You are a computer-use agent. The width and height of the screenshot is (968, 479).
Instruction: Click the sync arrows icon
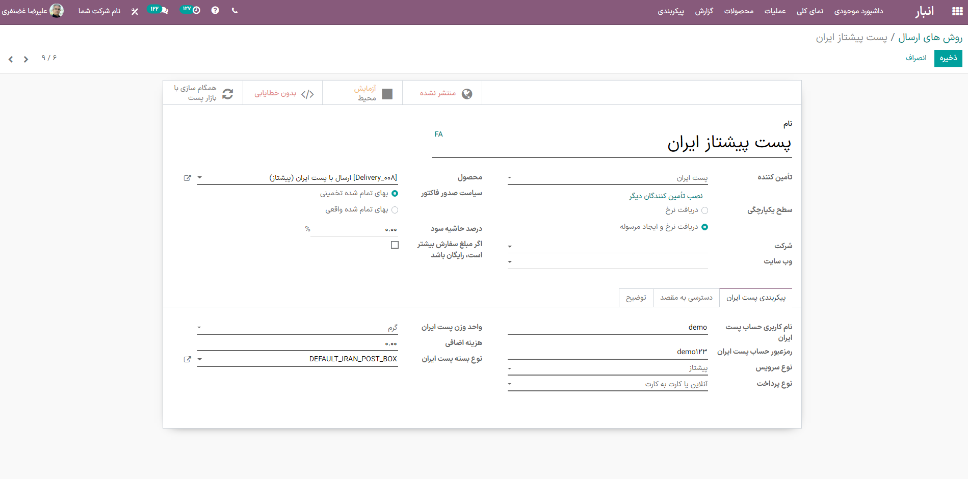coord(228,94)
